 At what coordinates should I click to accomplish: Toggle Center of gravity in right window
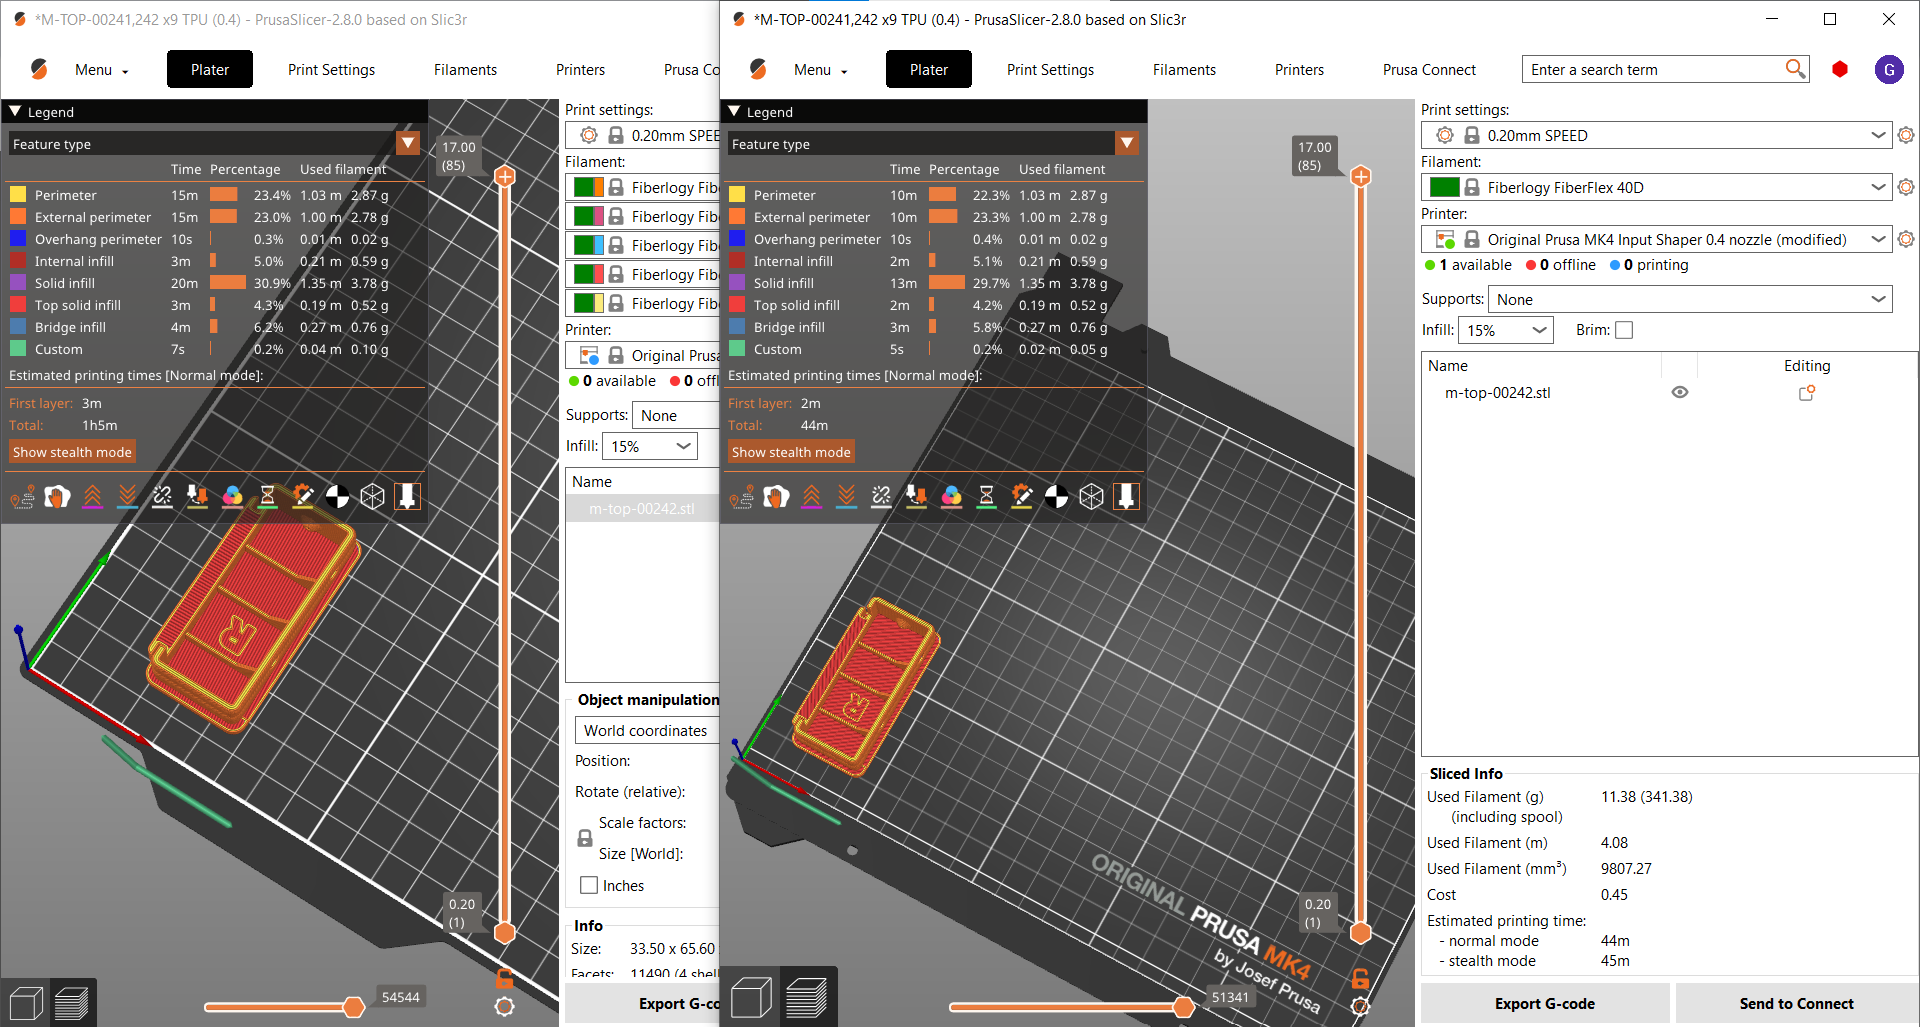[x=1056, y=496]
